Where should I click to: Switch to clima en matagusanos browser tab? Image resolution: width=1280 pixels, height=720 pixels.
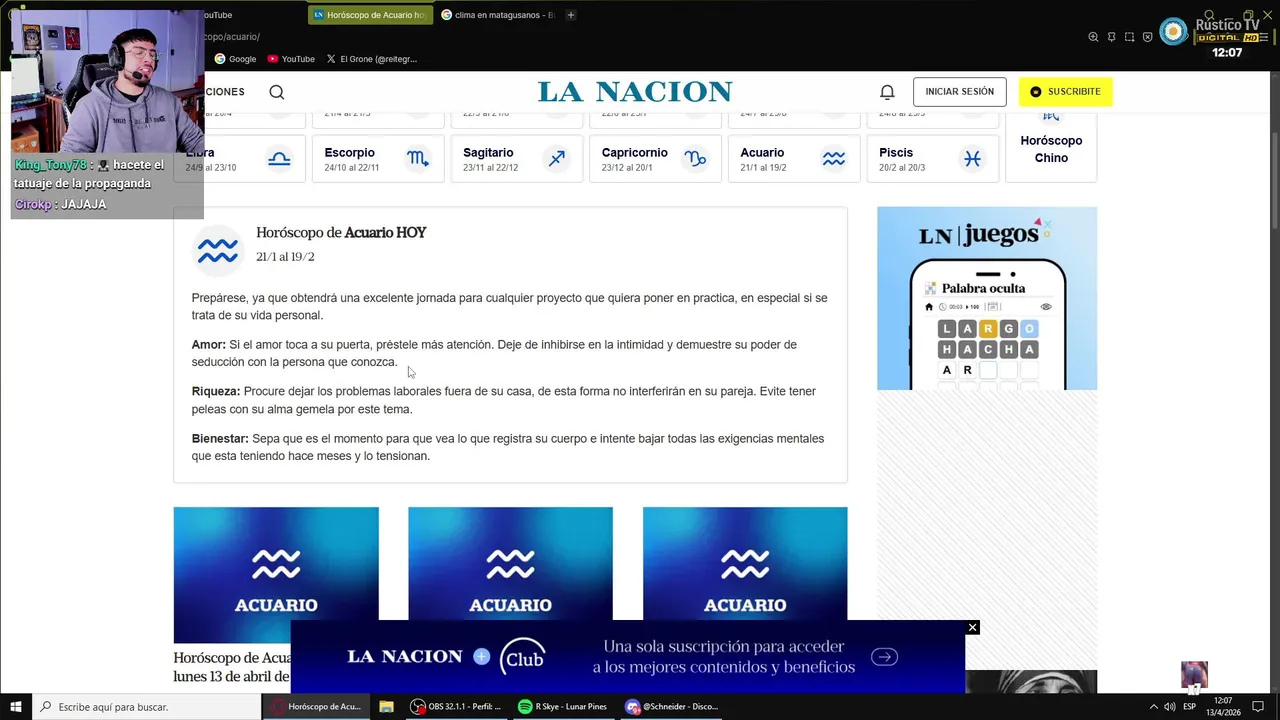click(497, 15)
